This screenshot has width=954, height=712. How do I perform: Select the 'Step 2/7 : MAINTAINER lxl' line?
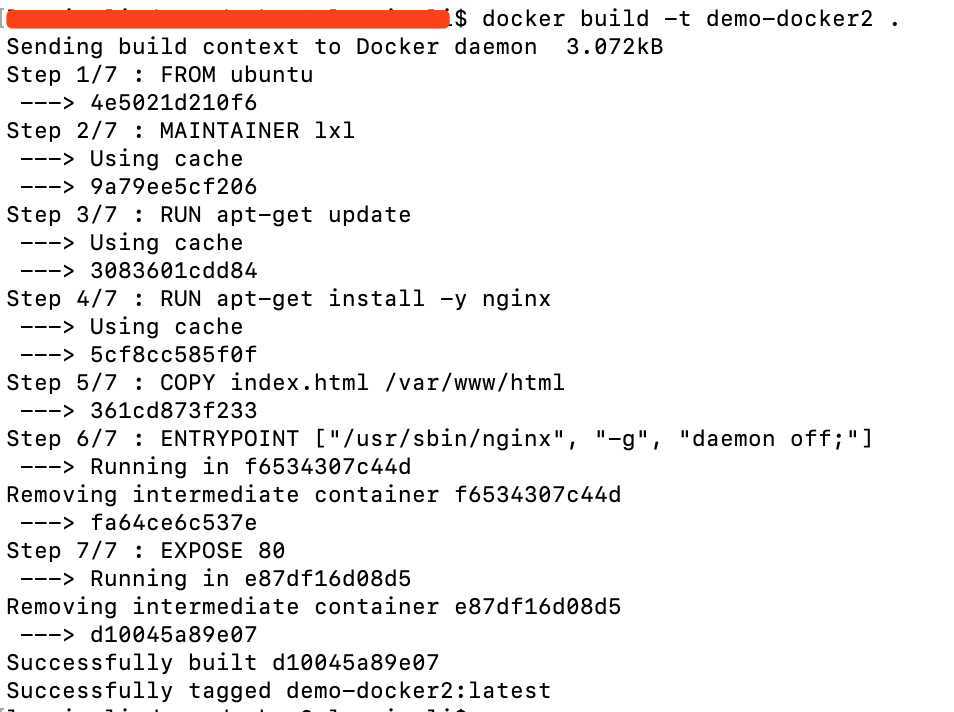180,131
